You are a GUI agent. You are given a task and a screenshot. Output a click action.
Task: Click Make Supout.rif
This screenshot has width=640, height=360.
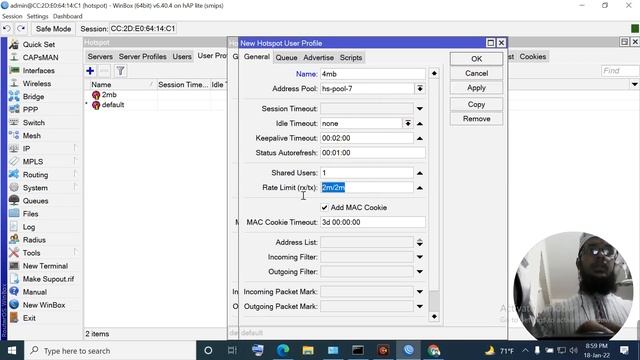(48, 279)
